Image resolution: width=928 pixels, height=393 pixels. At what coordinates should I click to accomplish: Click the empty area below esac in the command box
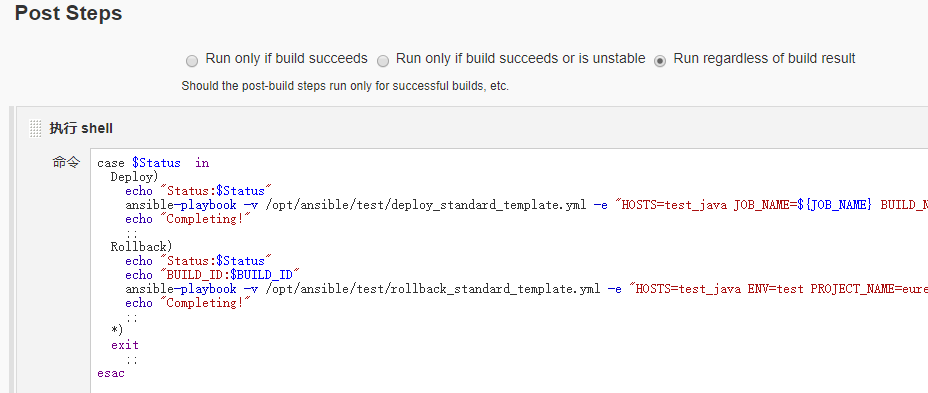pos(509,387)
